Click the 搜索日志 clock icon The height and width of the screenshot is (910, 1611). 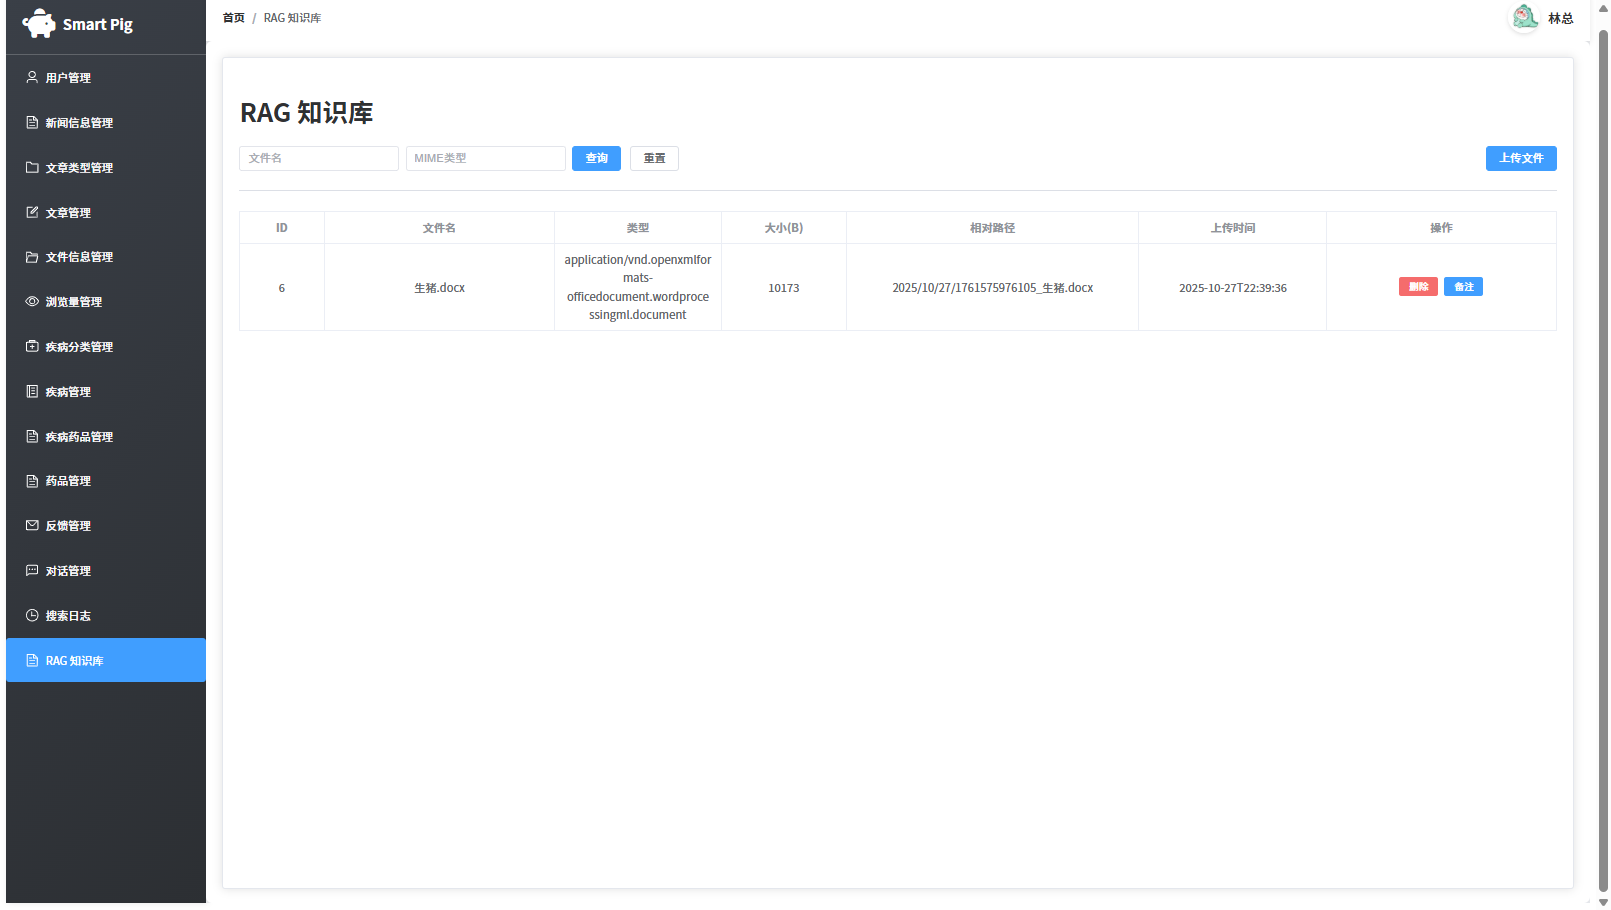click(32, 615)
